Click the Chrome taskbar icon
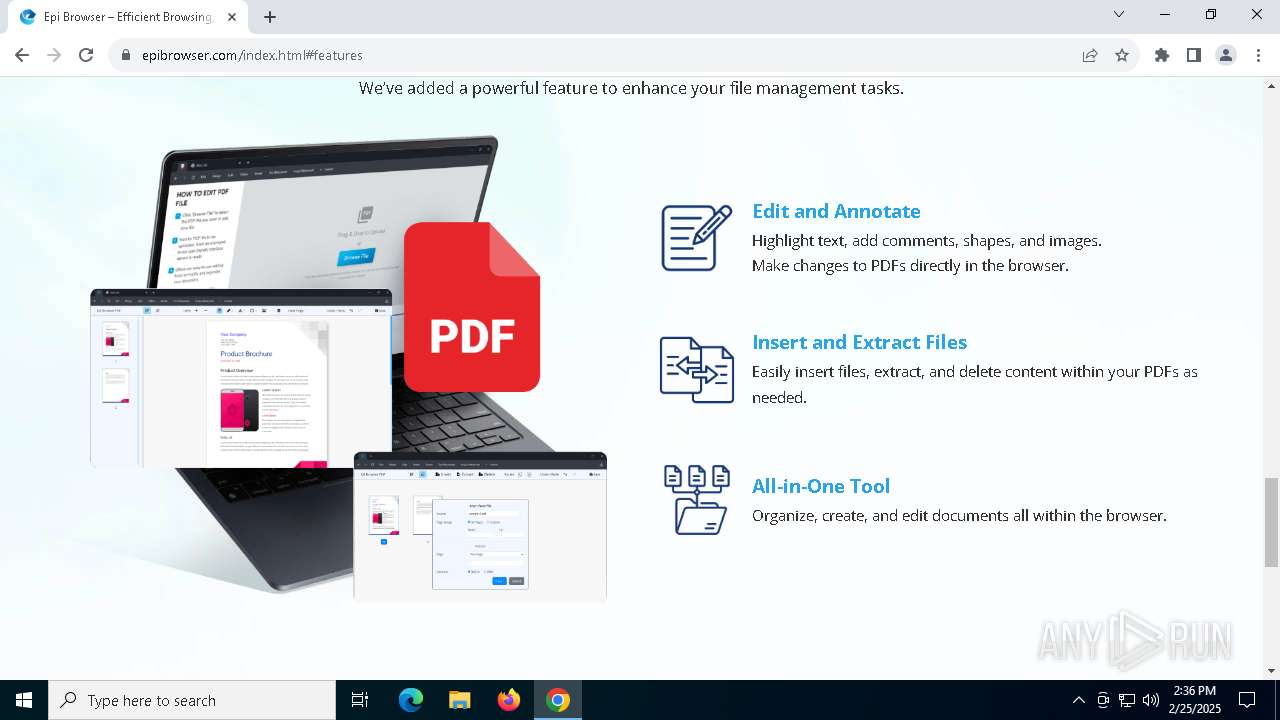The height and width of the screenshot is (720, 1280). coord(558,700)
